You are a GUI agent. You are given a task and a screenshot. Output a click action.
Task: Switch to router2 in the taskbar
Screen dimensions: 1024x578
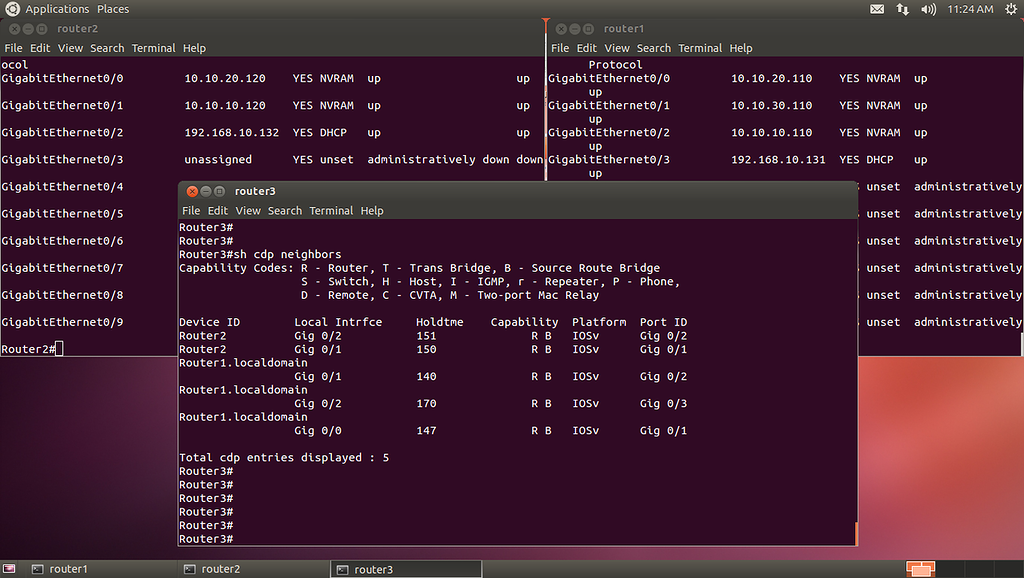[x=253, y=569]
